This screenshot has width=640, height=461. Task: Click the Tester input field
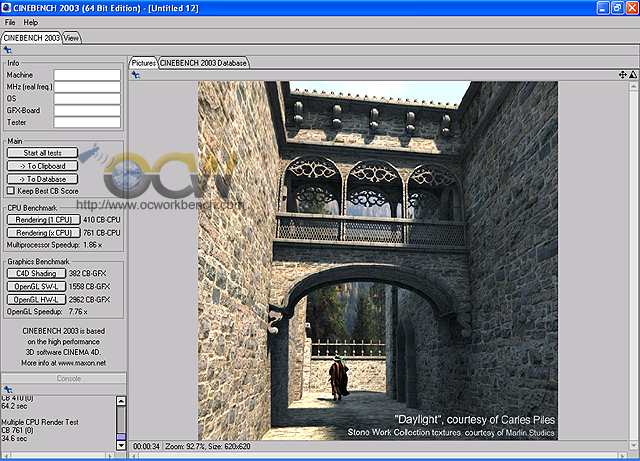click(87, 122)
